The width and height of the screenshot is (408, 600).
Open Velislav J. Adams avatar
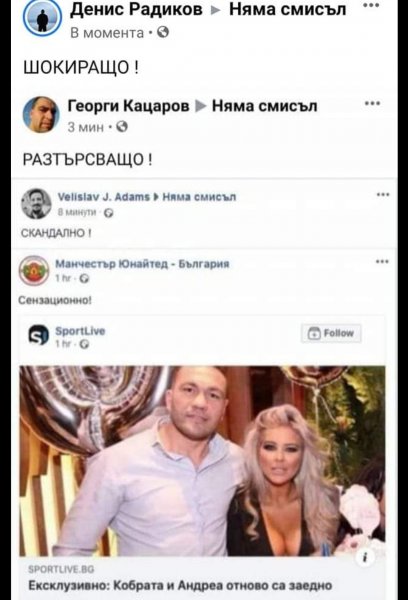pyautogui.click(x=36, y=204)
